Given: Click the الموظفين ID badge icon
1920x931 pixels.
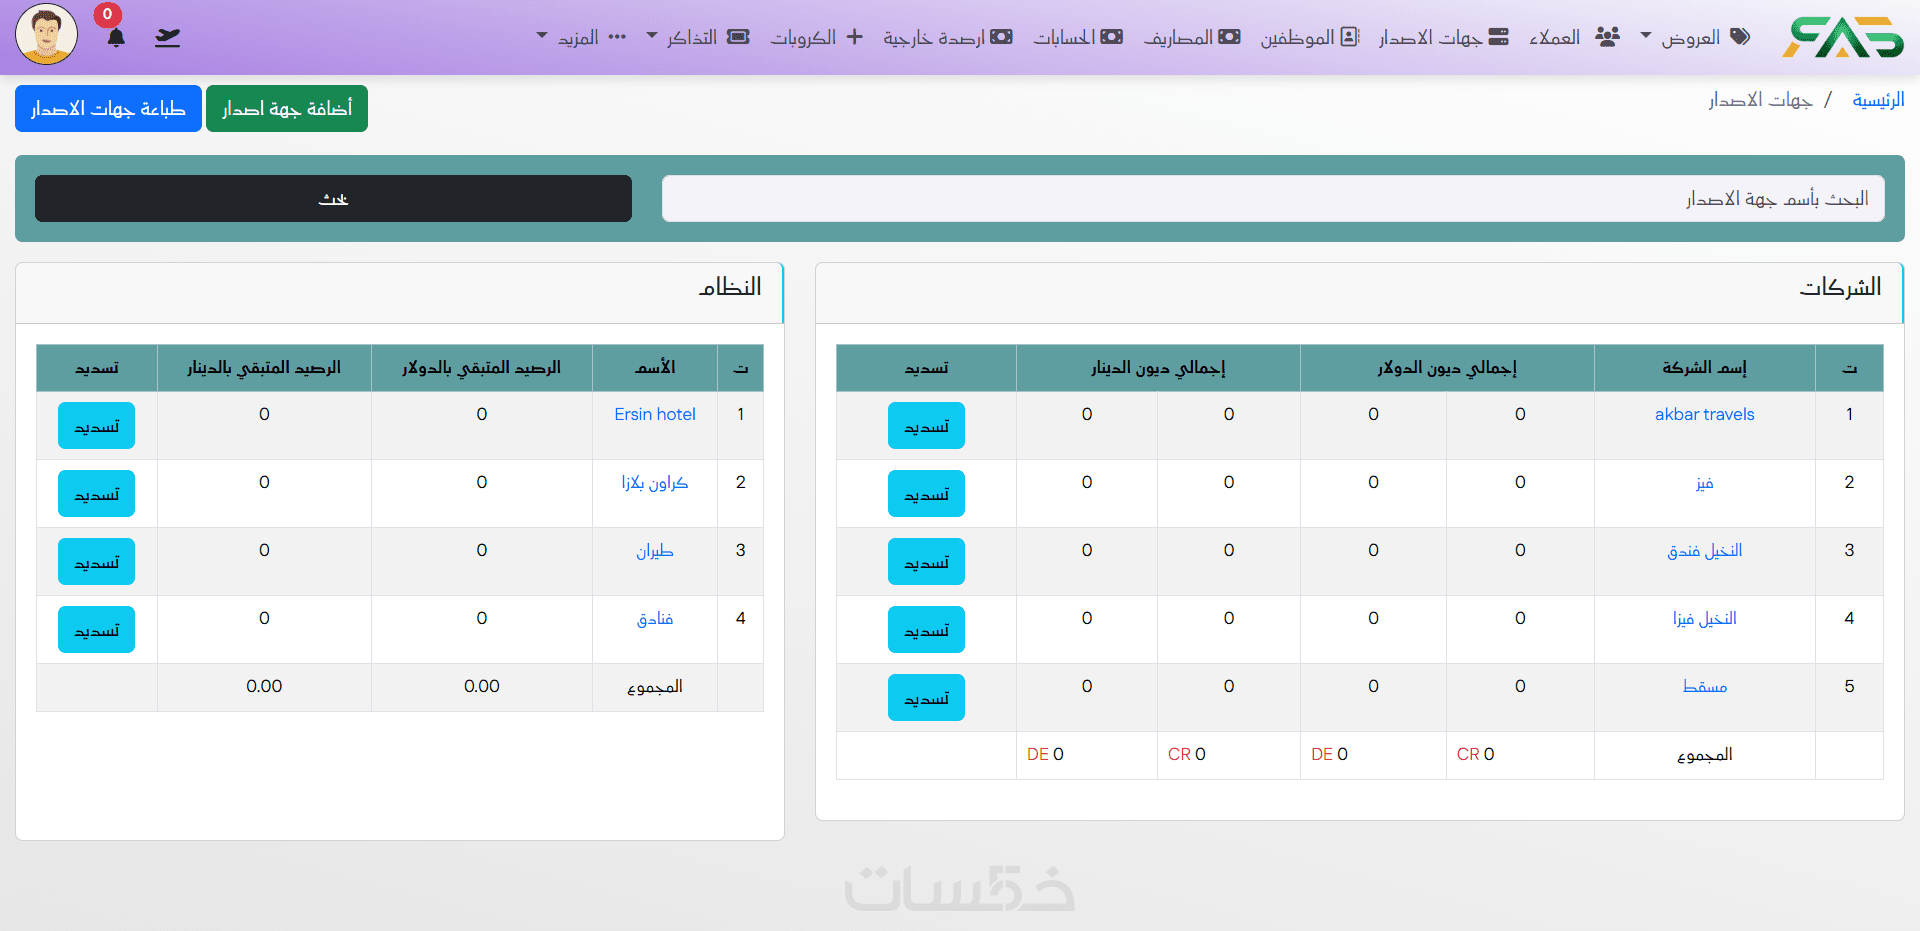Looking at the screenshot, I should point(1350,37).
